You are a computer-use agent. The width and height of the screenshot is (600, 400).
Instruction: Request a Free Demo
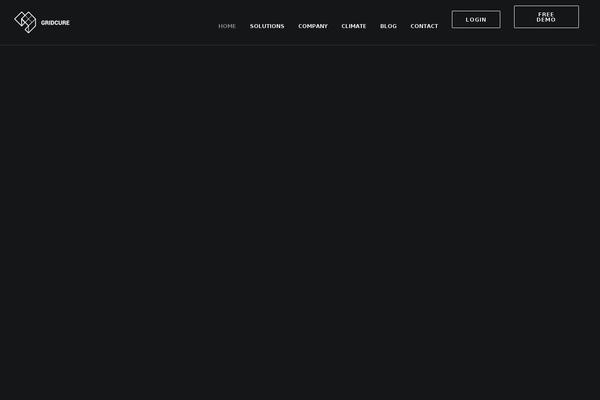point(546,17)
